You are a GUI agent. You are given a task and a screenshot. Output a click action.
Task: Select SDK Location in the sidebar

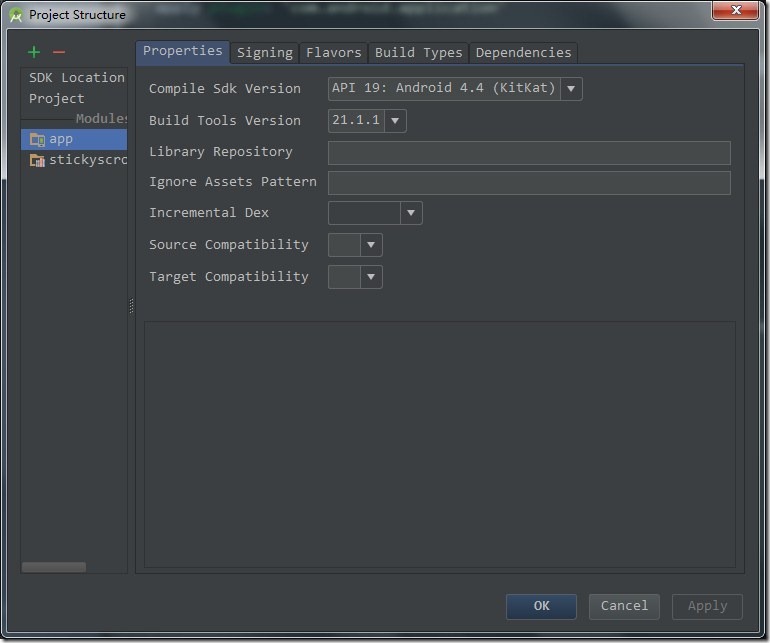(x=76, y=77)
